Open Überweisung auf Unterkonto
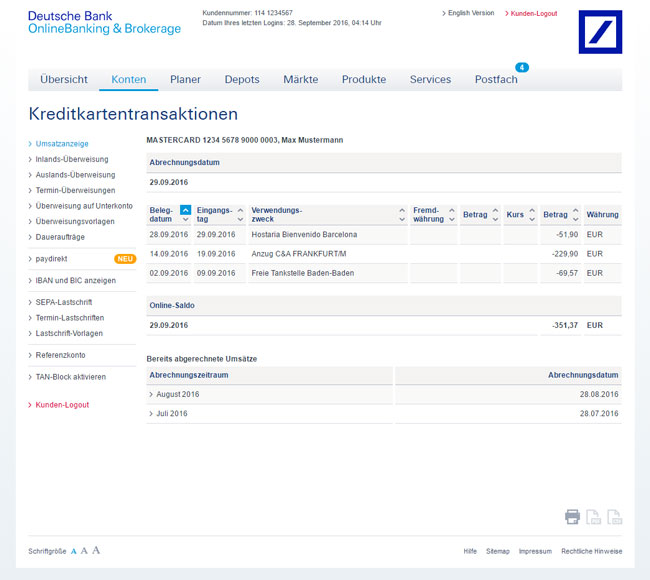Image resolution: width=650 pixels, height=580 pixels. 80,206
